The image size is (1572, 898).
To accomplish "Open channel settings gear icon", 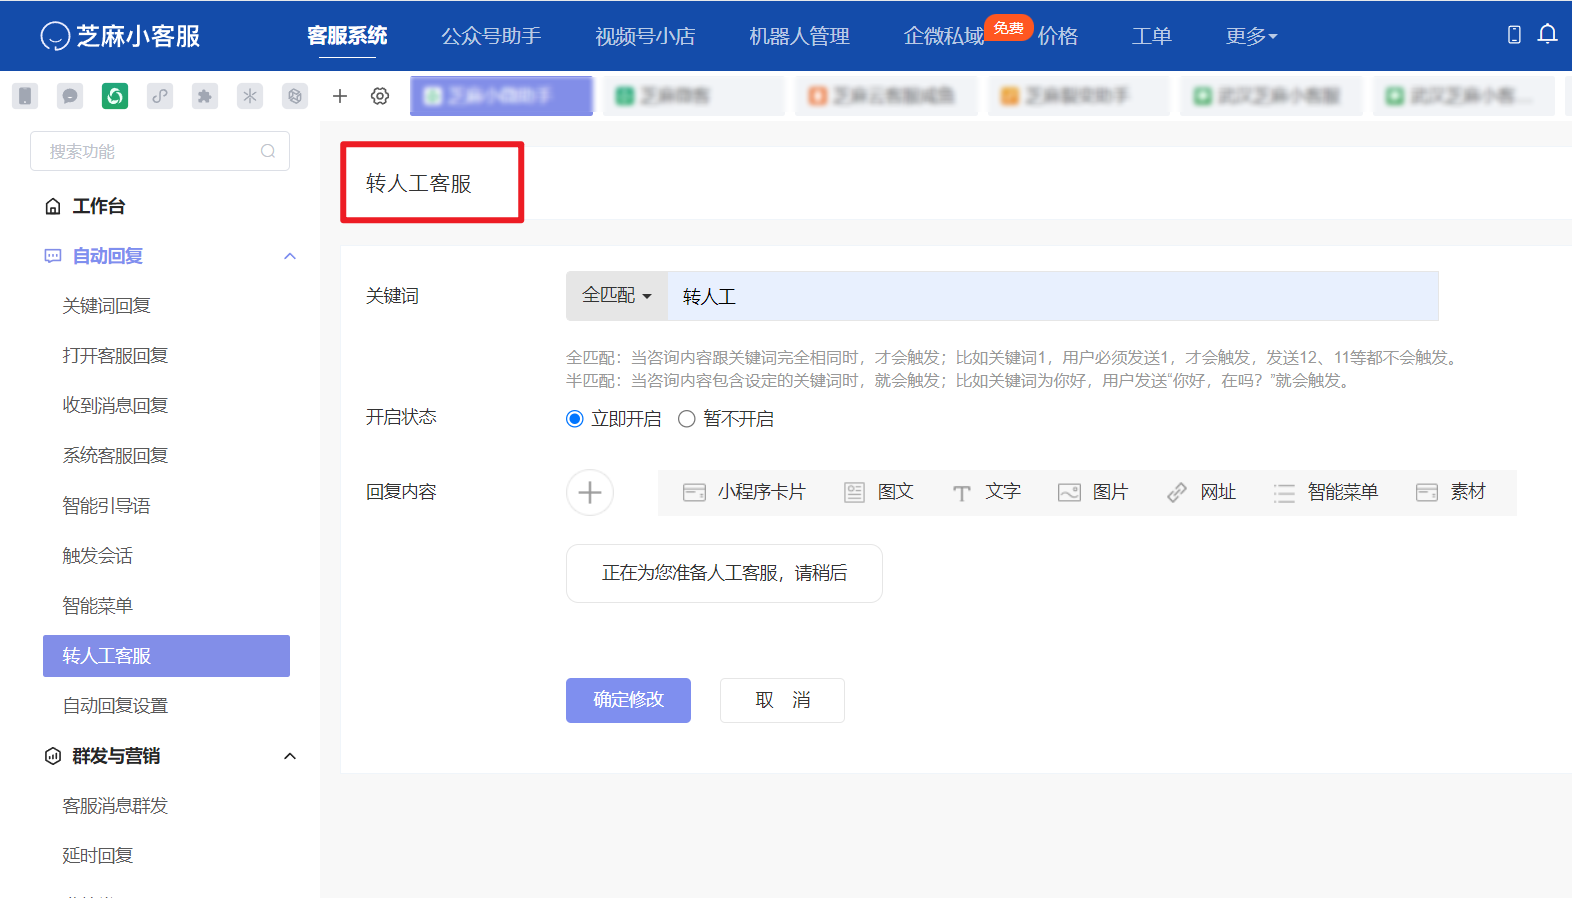I will click(380, 96).
